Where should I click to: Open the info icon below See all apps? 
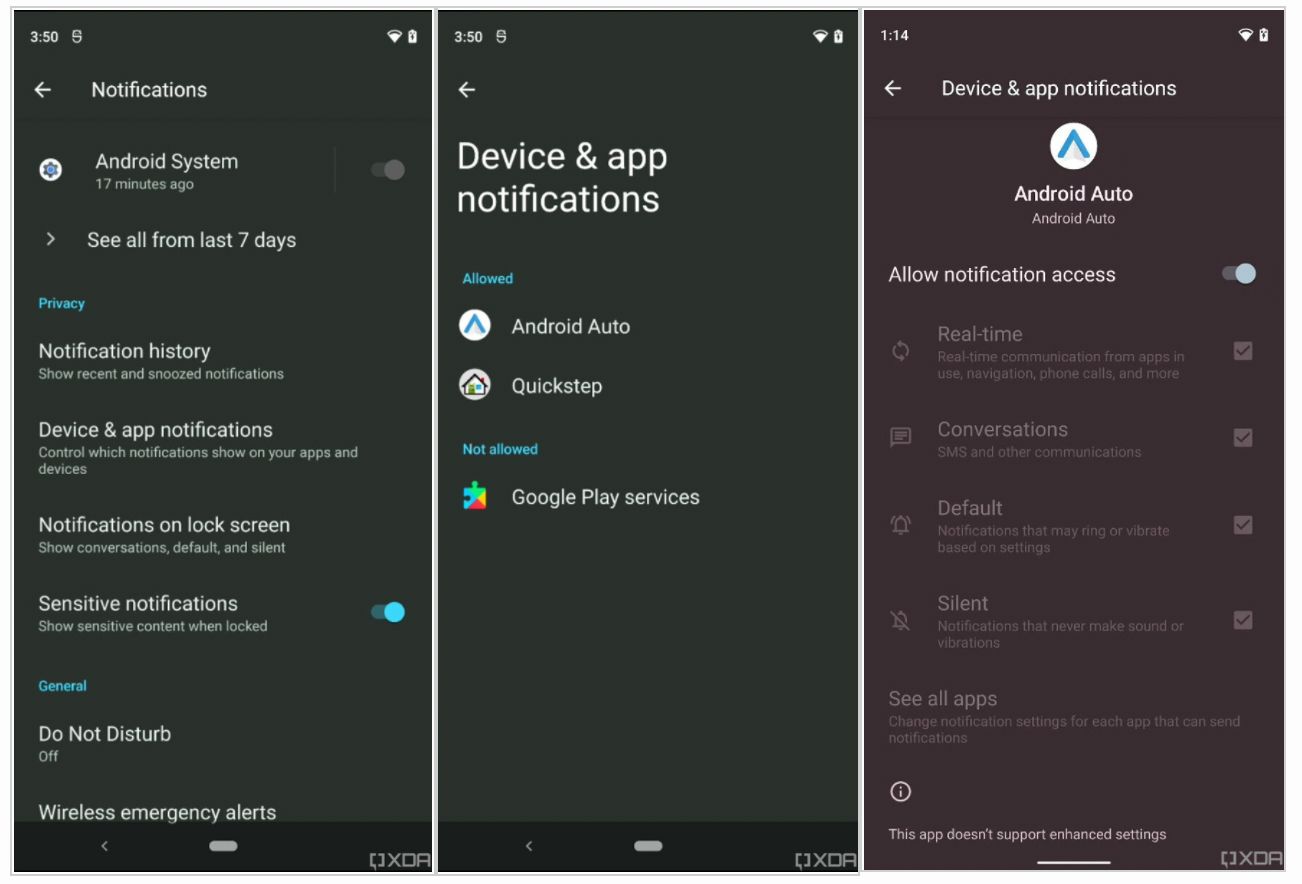(900, 791)
